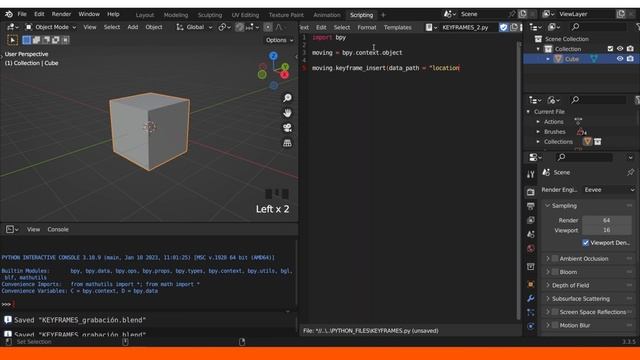Viewport: 640px width, 360px height.
Task: Switch to the Animation workspace tab
Action: [x=327, y=15]
